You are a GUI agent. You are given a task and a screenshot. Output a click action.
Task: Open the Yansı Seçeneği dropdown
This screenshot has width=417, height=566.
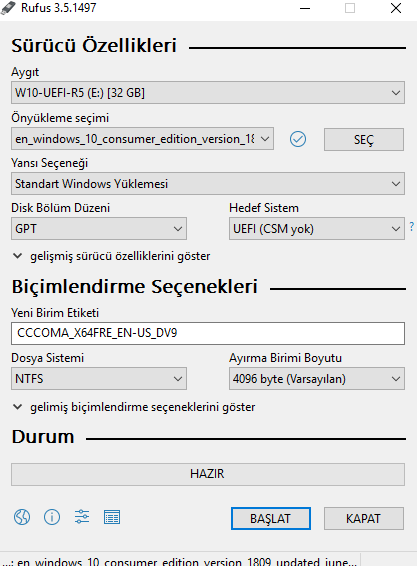[x=208, y=184]
